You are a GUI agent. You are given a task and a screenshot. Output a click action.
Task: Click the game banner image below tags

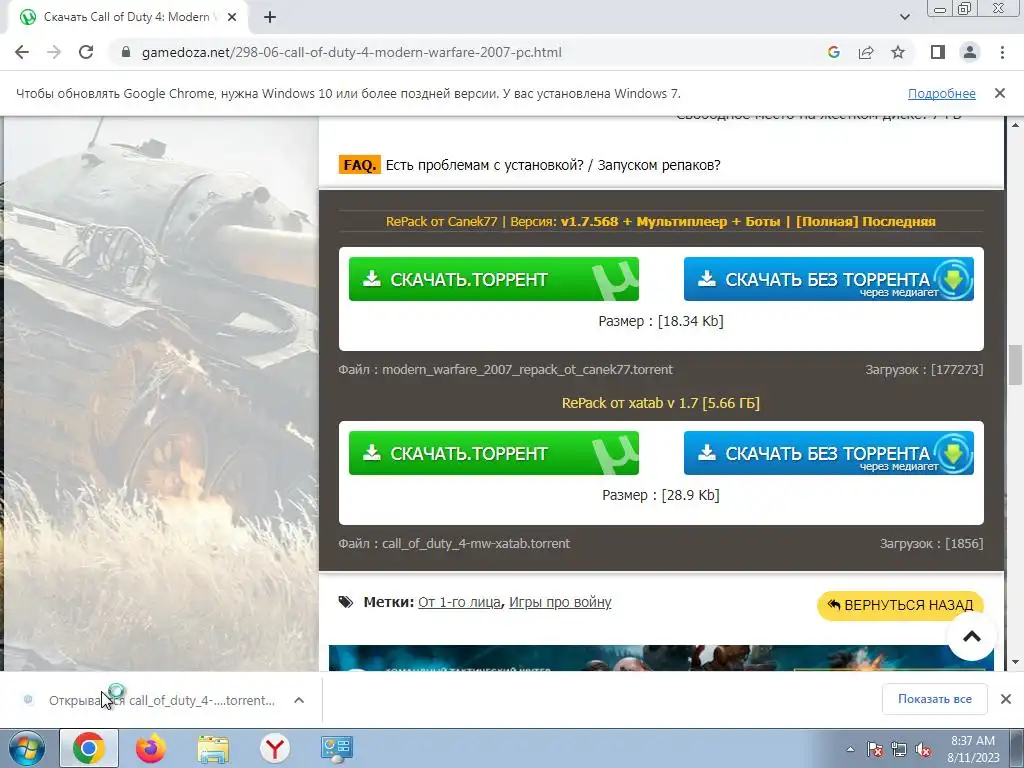pyautogui.click(x=661, y=658)
